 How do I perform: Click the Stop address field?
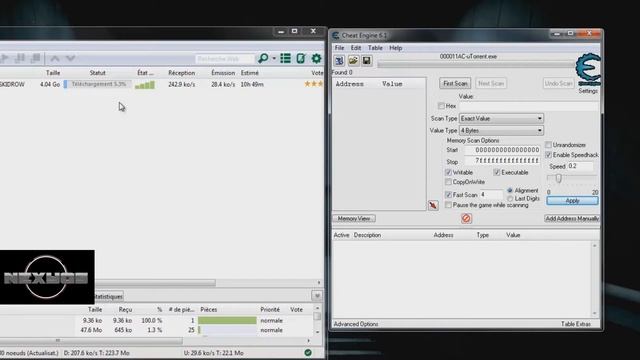tap(502, 161)
